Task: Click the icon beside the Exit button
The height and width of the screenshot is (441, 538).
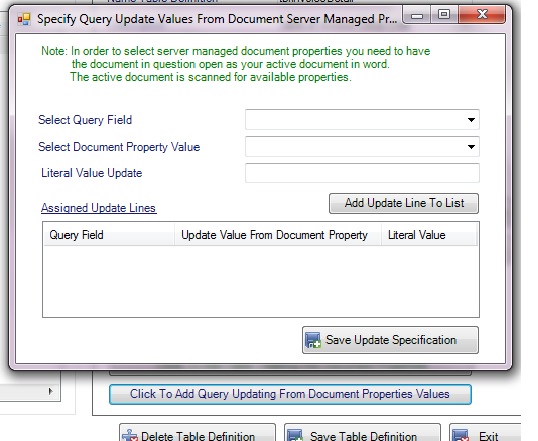Action: coord(461,435)
